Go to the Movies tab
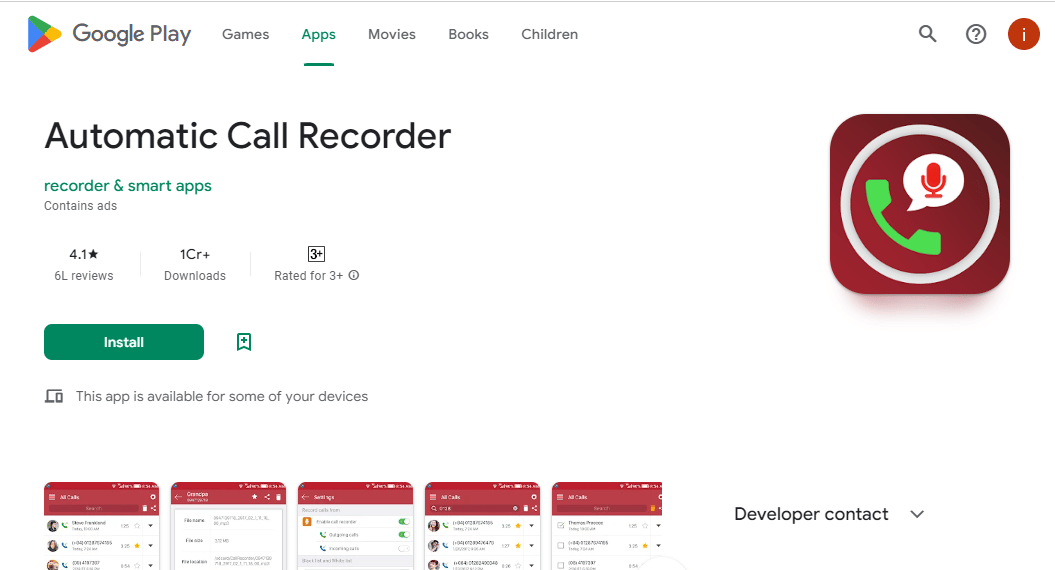 point(392,34)
